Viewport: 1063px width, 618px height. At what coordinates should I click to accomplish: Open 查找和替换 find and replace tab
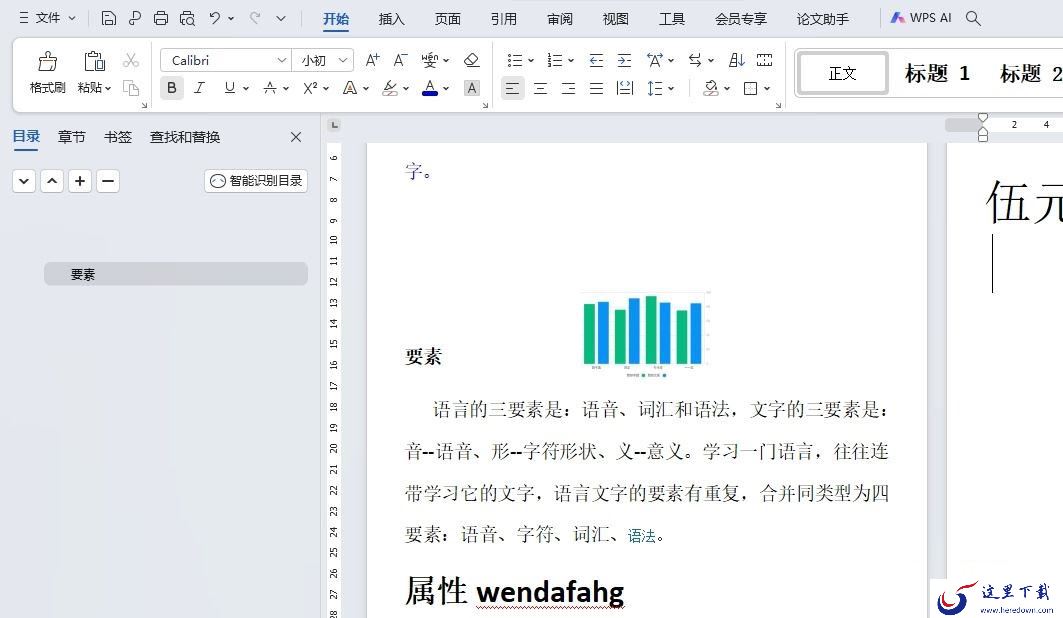(x=185, y=137)
